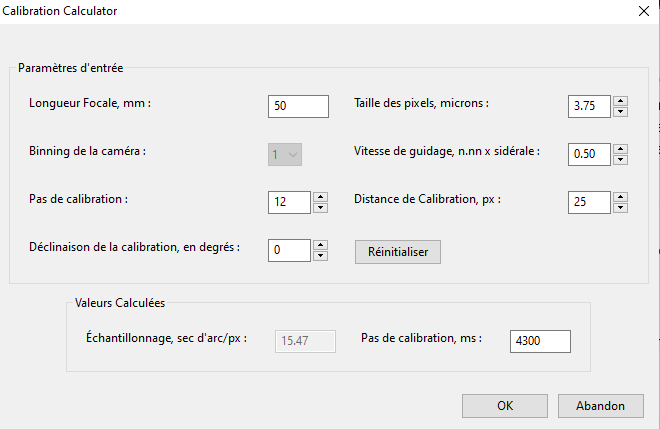Screen dimensions: 660x429
Task: Decrease calibration steps with down arrow
Action: pyautogui.click(x=320, y=207)
